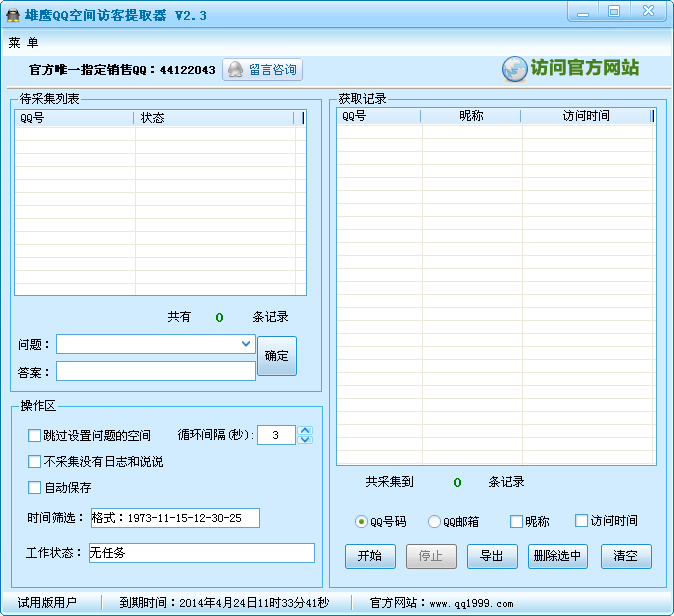
Task: Enable the 自动保存 checkbox
Action: [x=35, y=487]
